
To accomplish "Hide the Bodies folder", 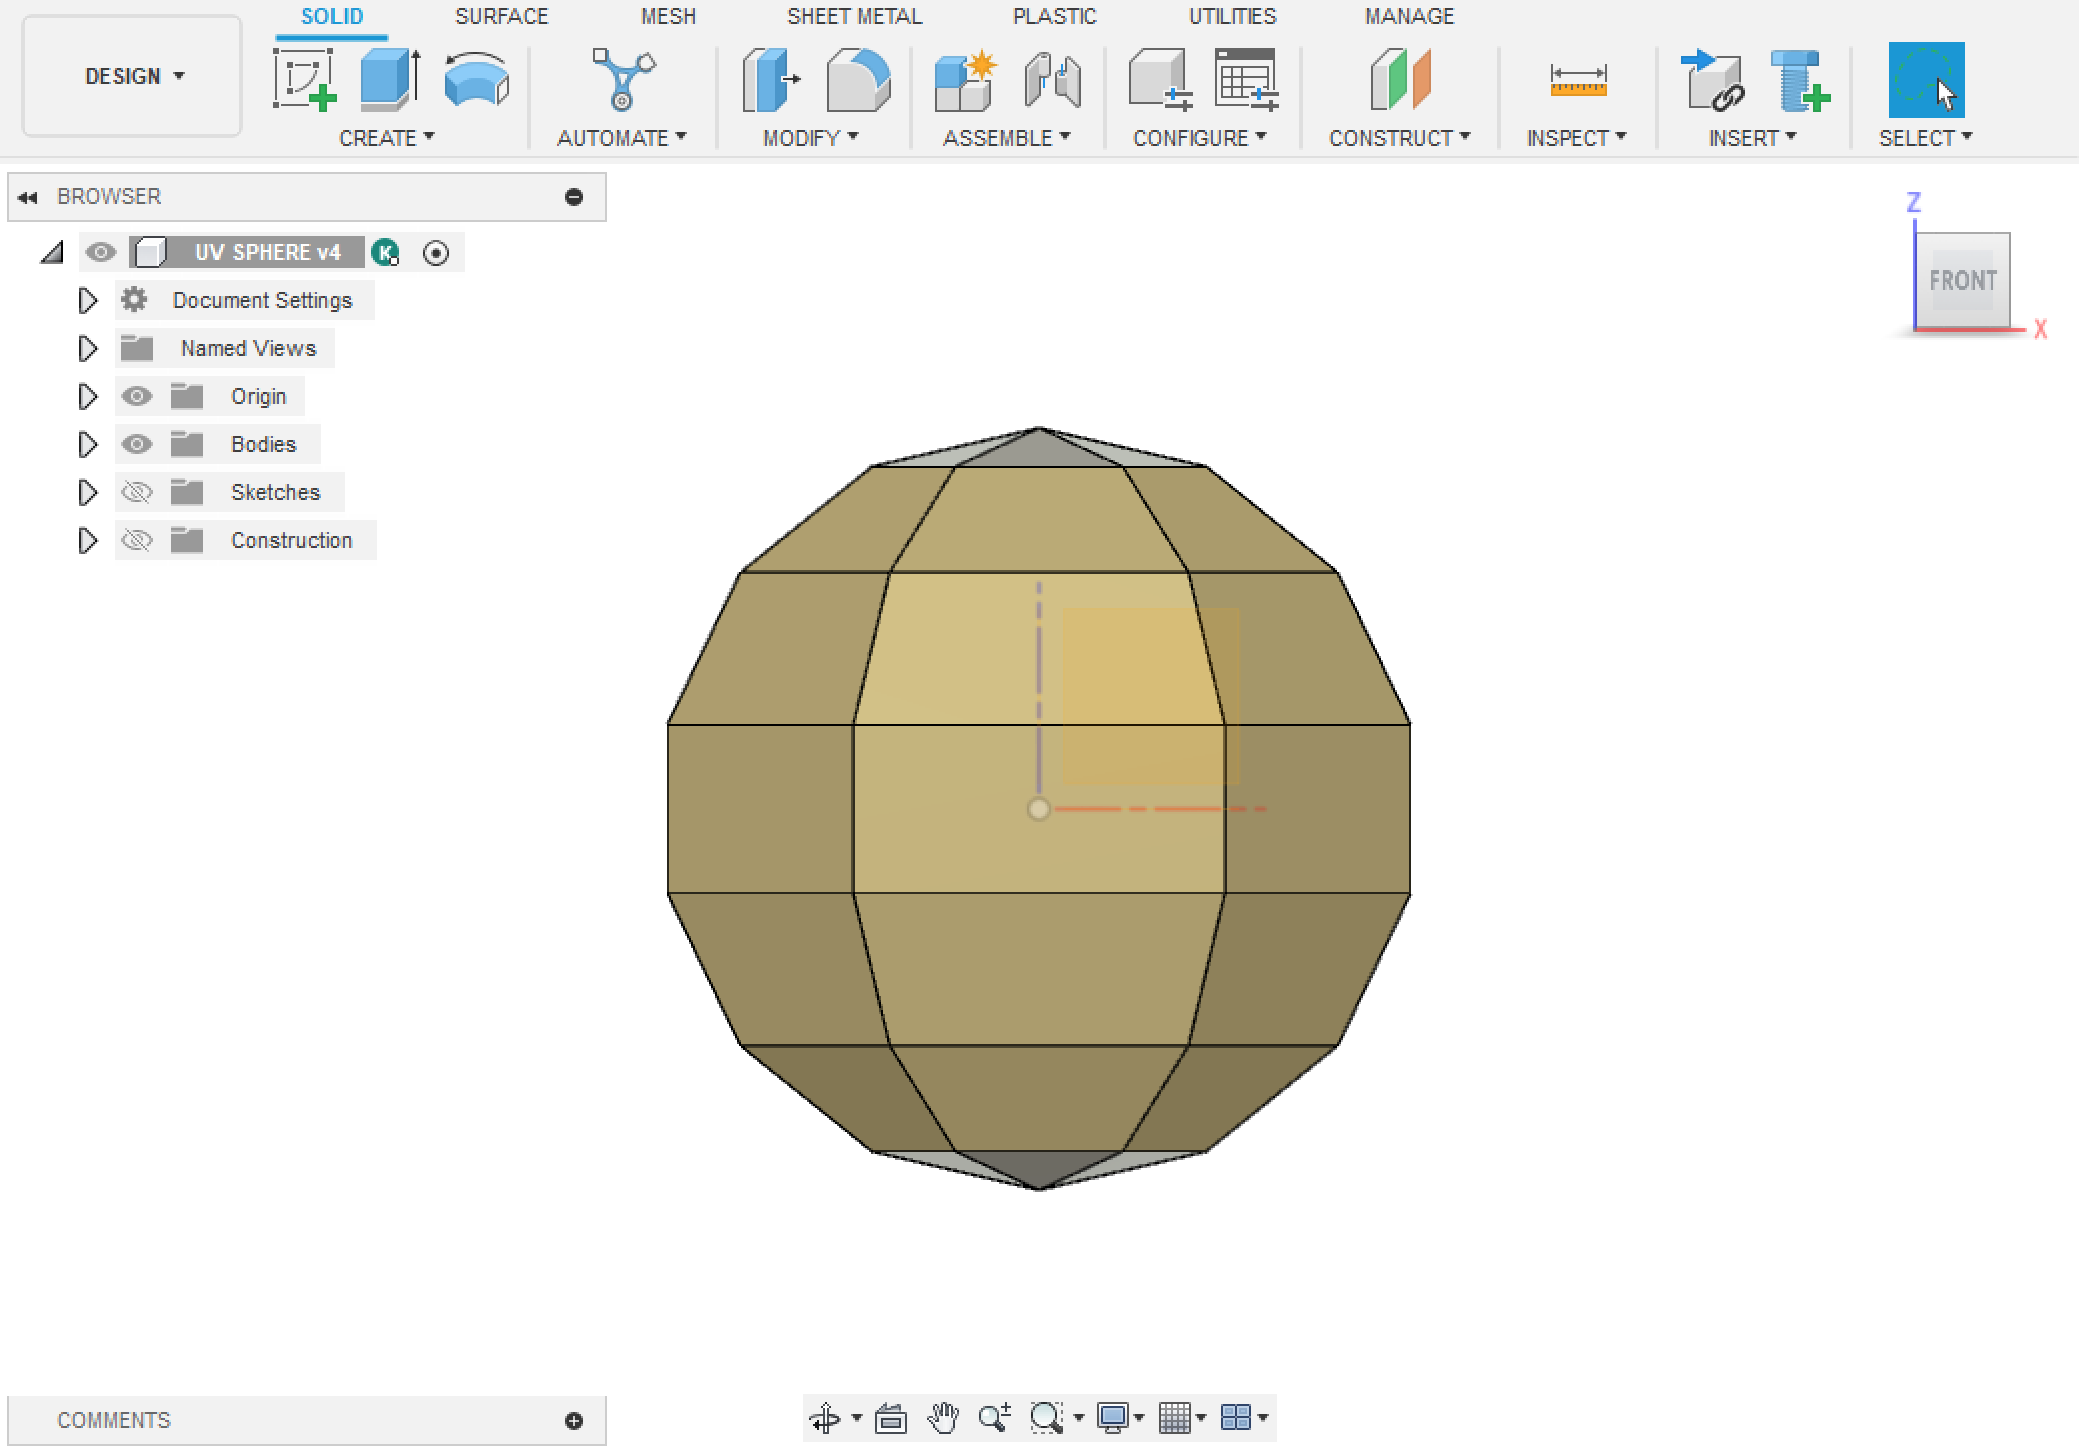I will pyautogui.click(x=137, y=444).
